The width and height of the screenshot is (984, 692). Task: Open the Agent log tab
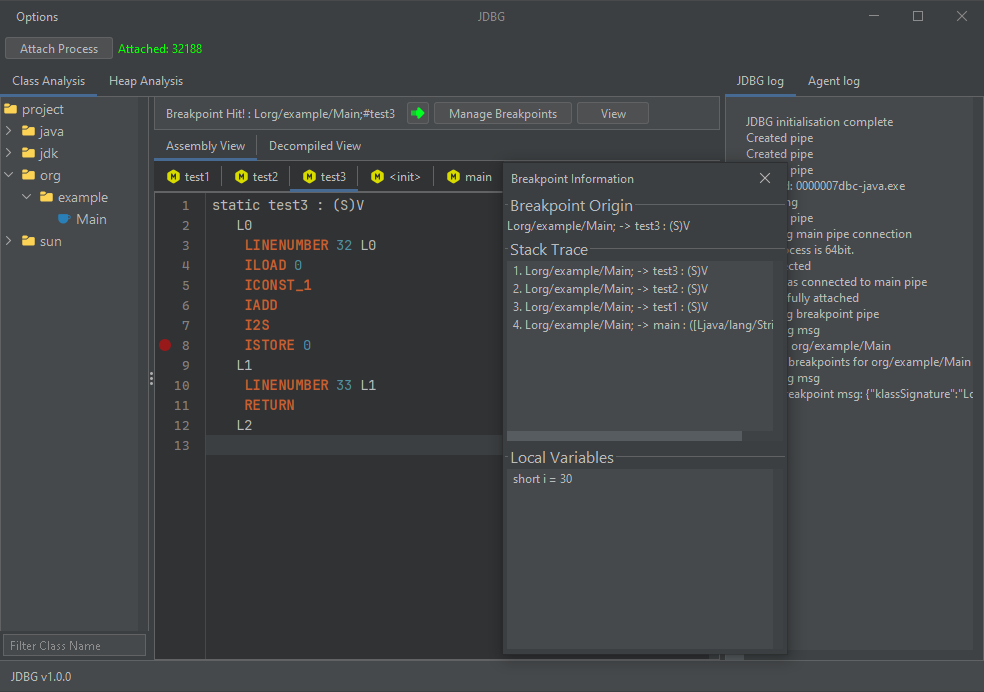(834, 81)
